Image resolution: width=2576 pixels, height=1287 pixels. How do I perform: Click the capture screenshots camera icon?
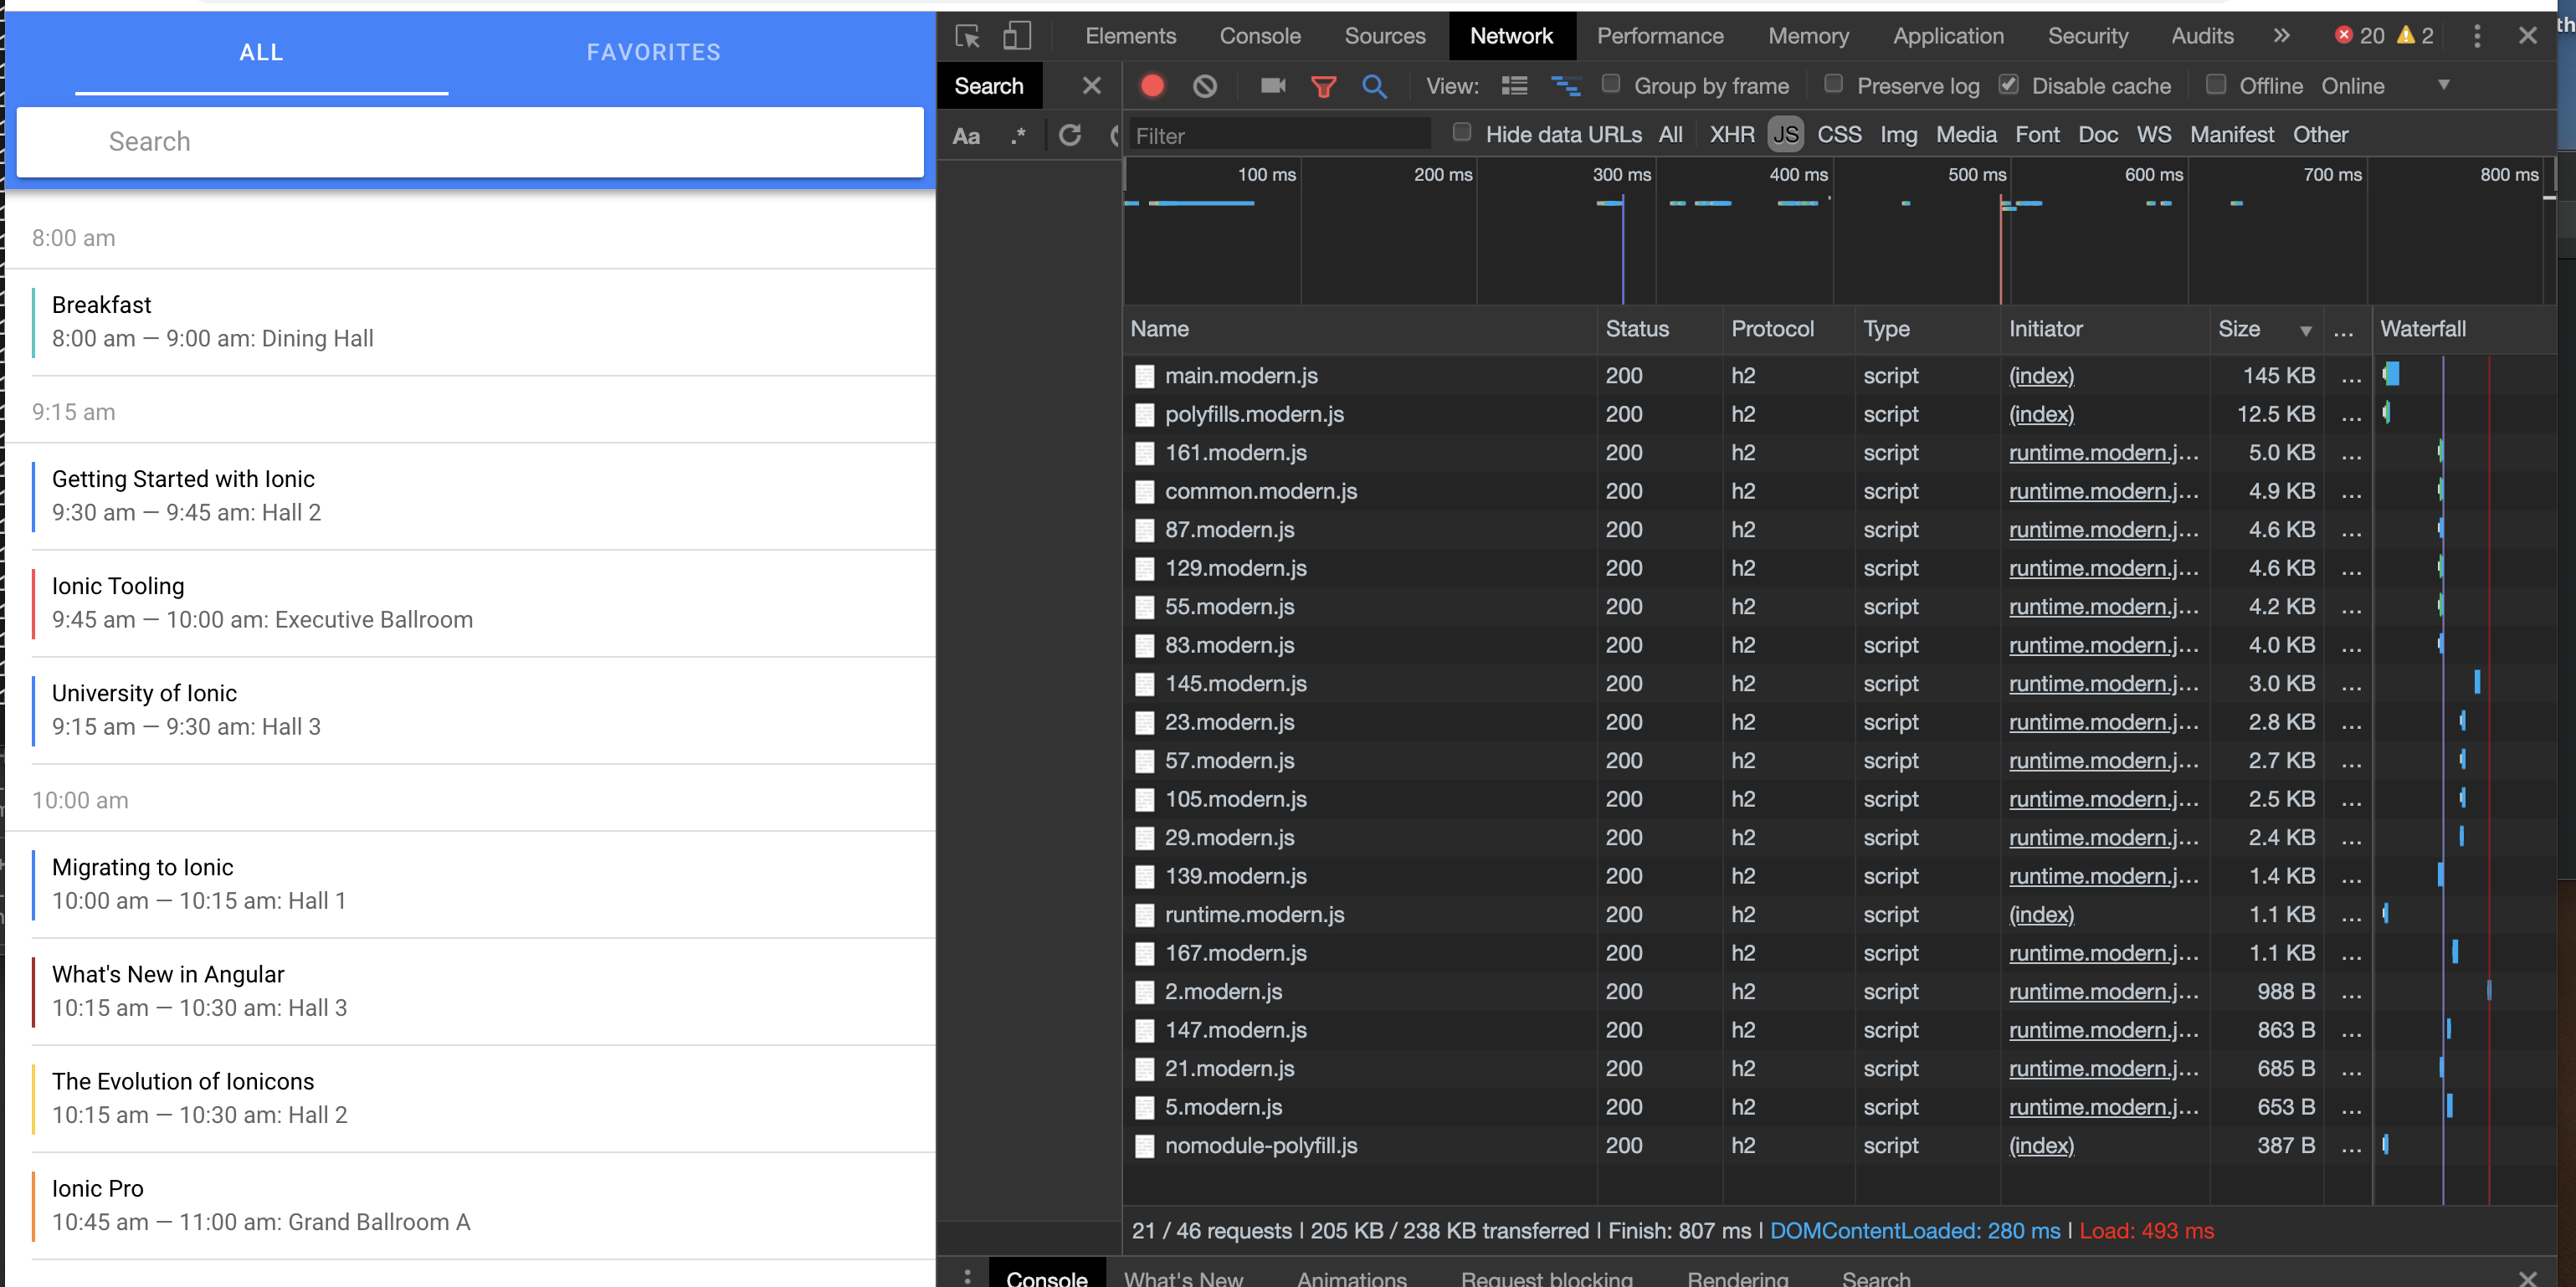click(1273, 86)
